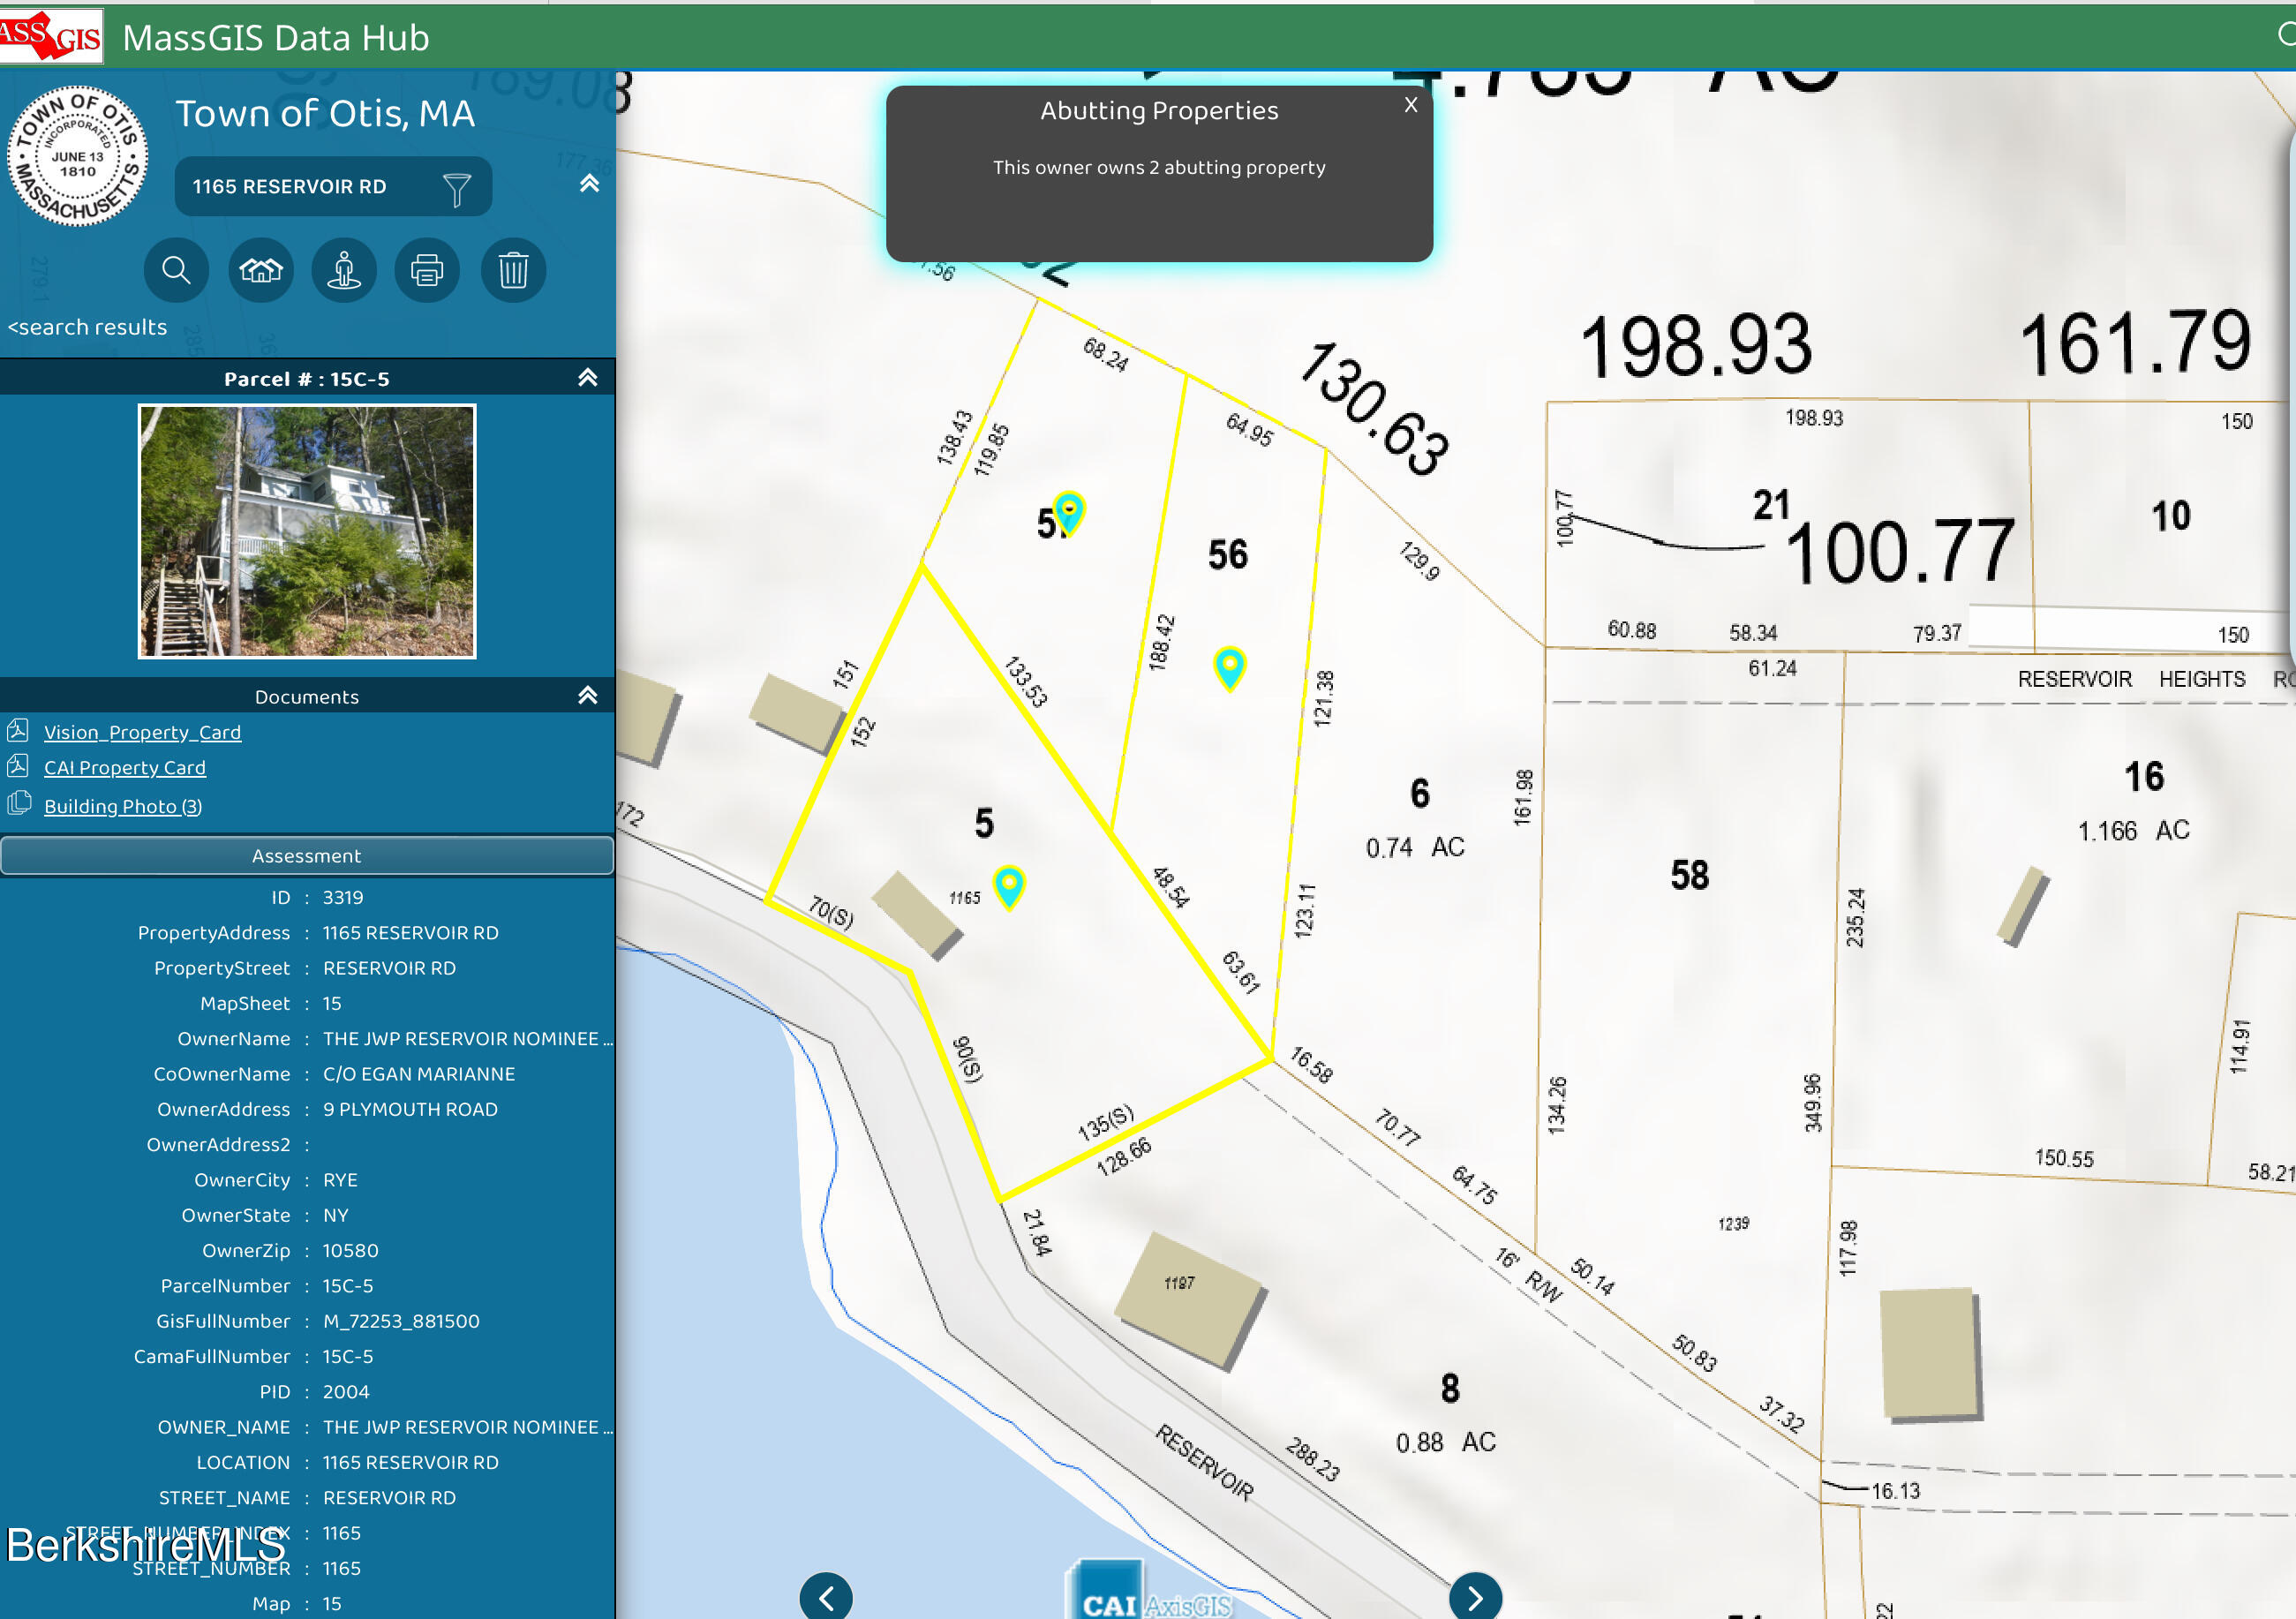Collapse the Parcel # 15C-5 section

[588, 378]
